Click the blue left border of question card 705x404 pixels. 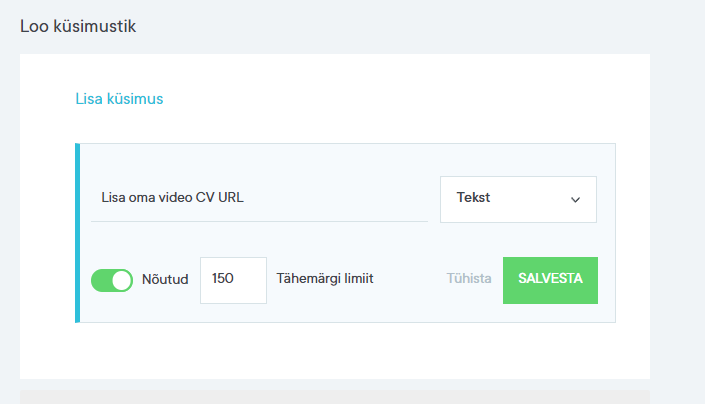77,233
